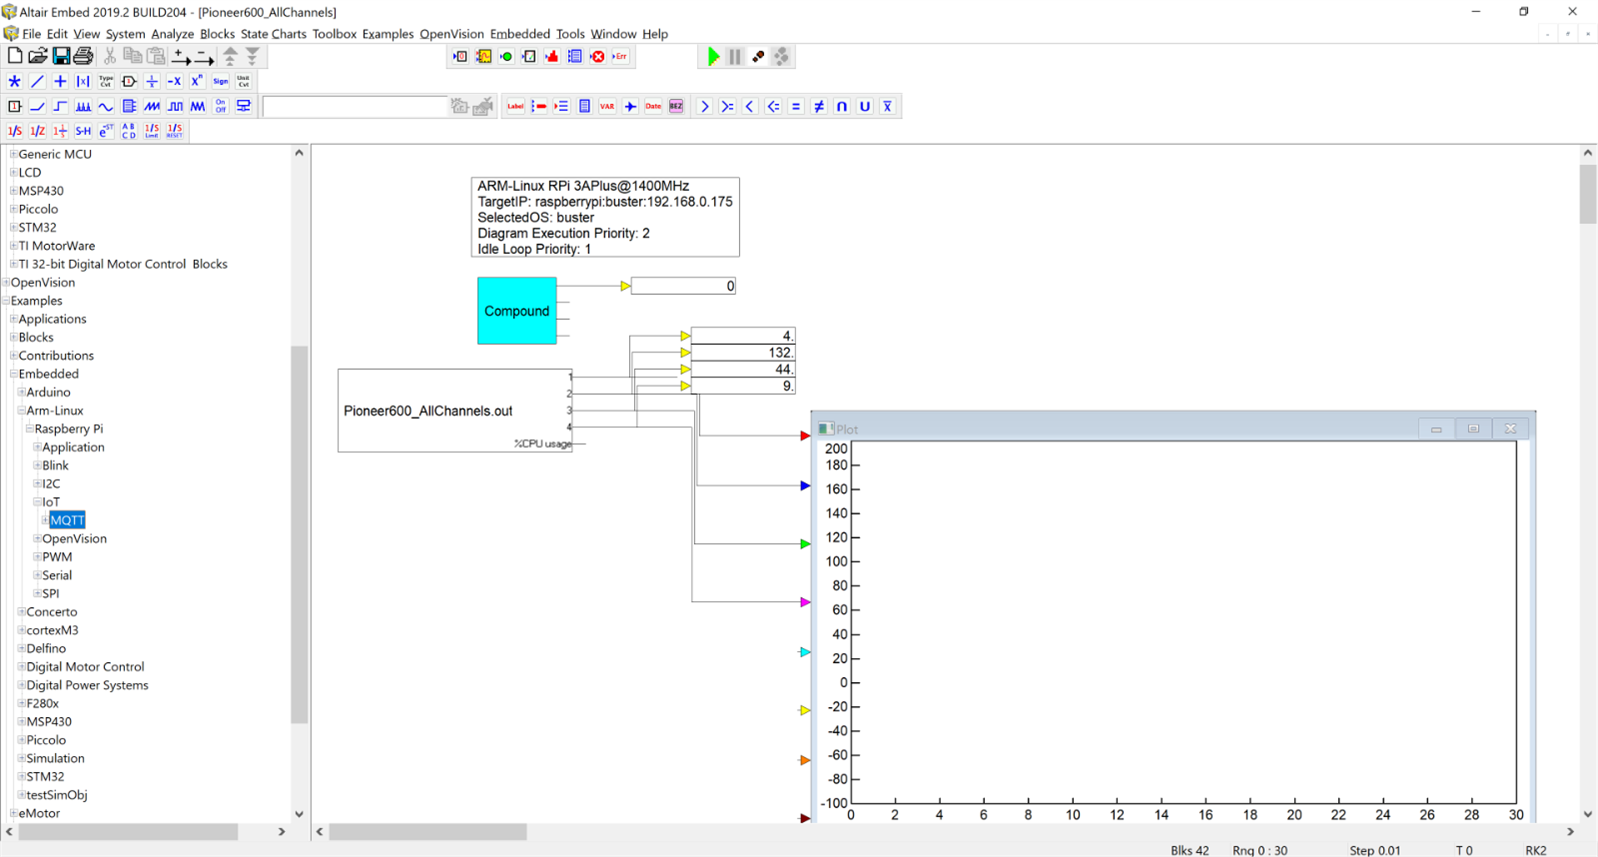Screen dimensions: 1598x857
Task: Expand the Applications examples node
Action: (x=13, y=319)
